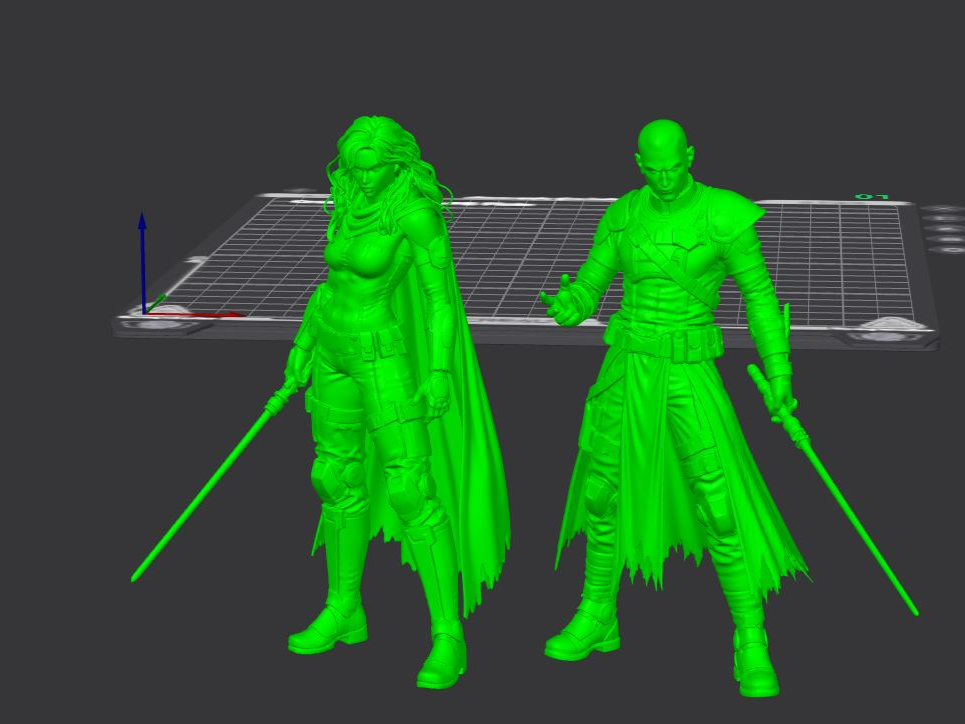Click the blue Z-axis arrow

142,263
